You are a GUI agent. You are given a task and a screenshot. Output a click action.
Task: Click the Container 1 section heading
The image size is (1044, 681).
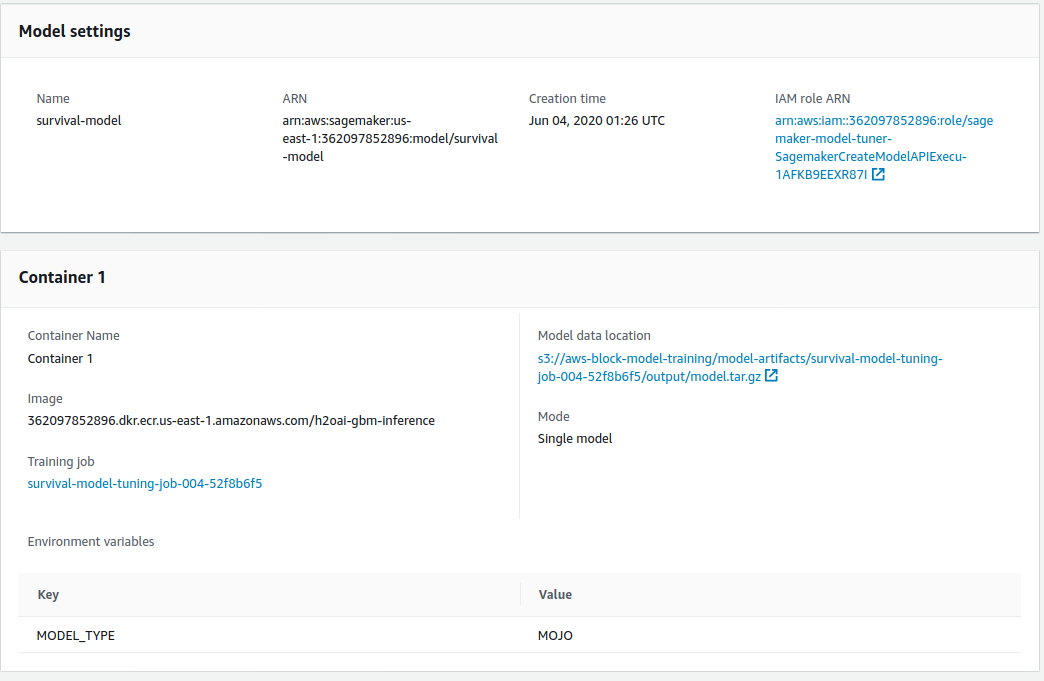coord(62,277)
